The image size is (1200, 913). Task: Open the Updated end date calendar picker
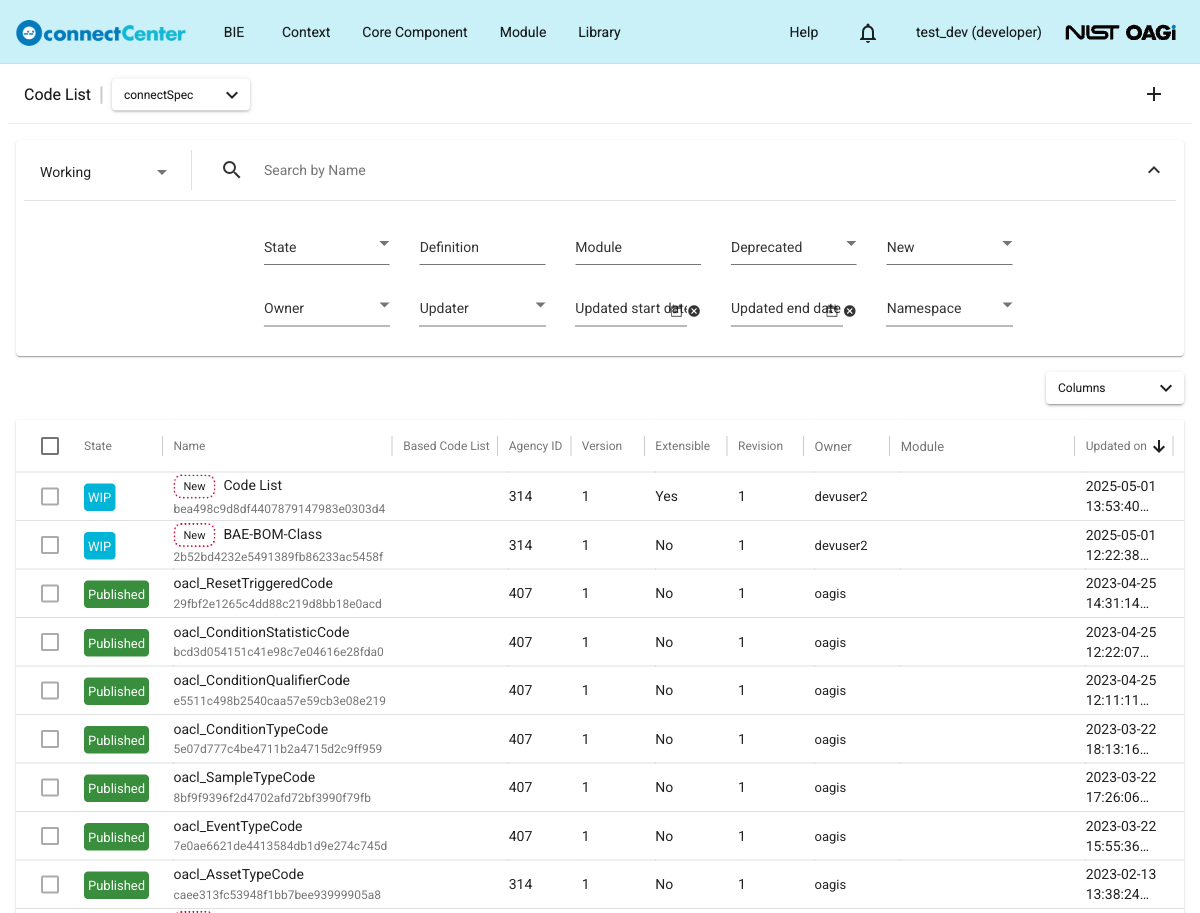[x=832, y=311]
